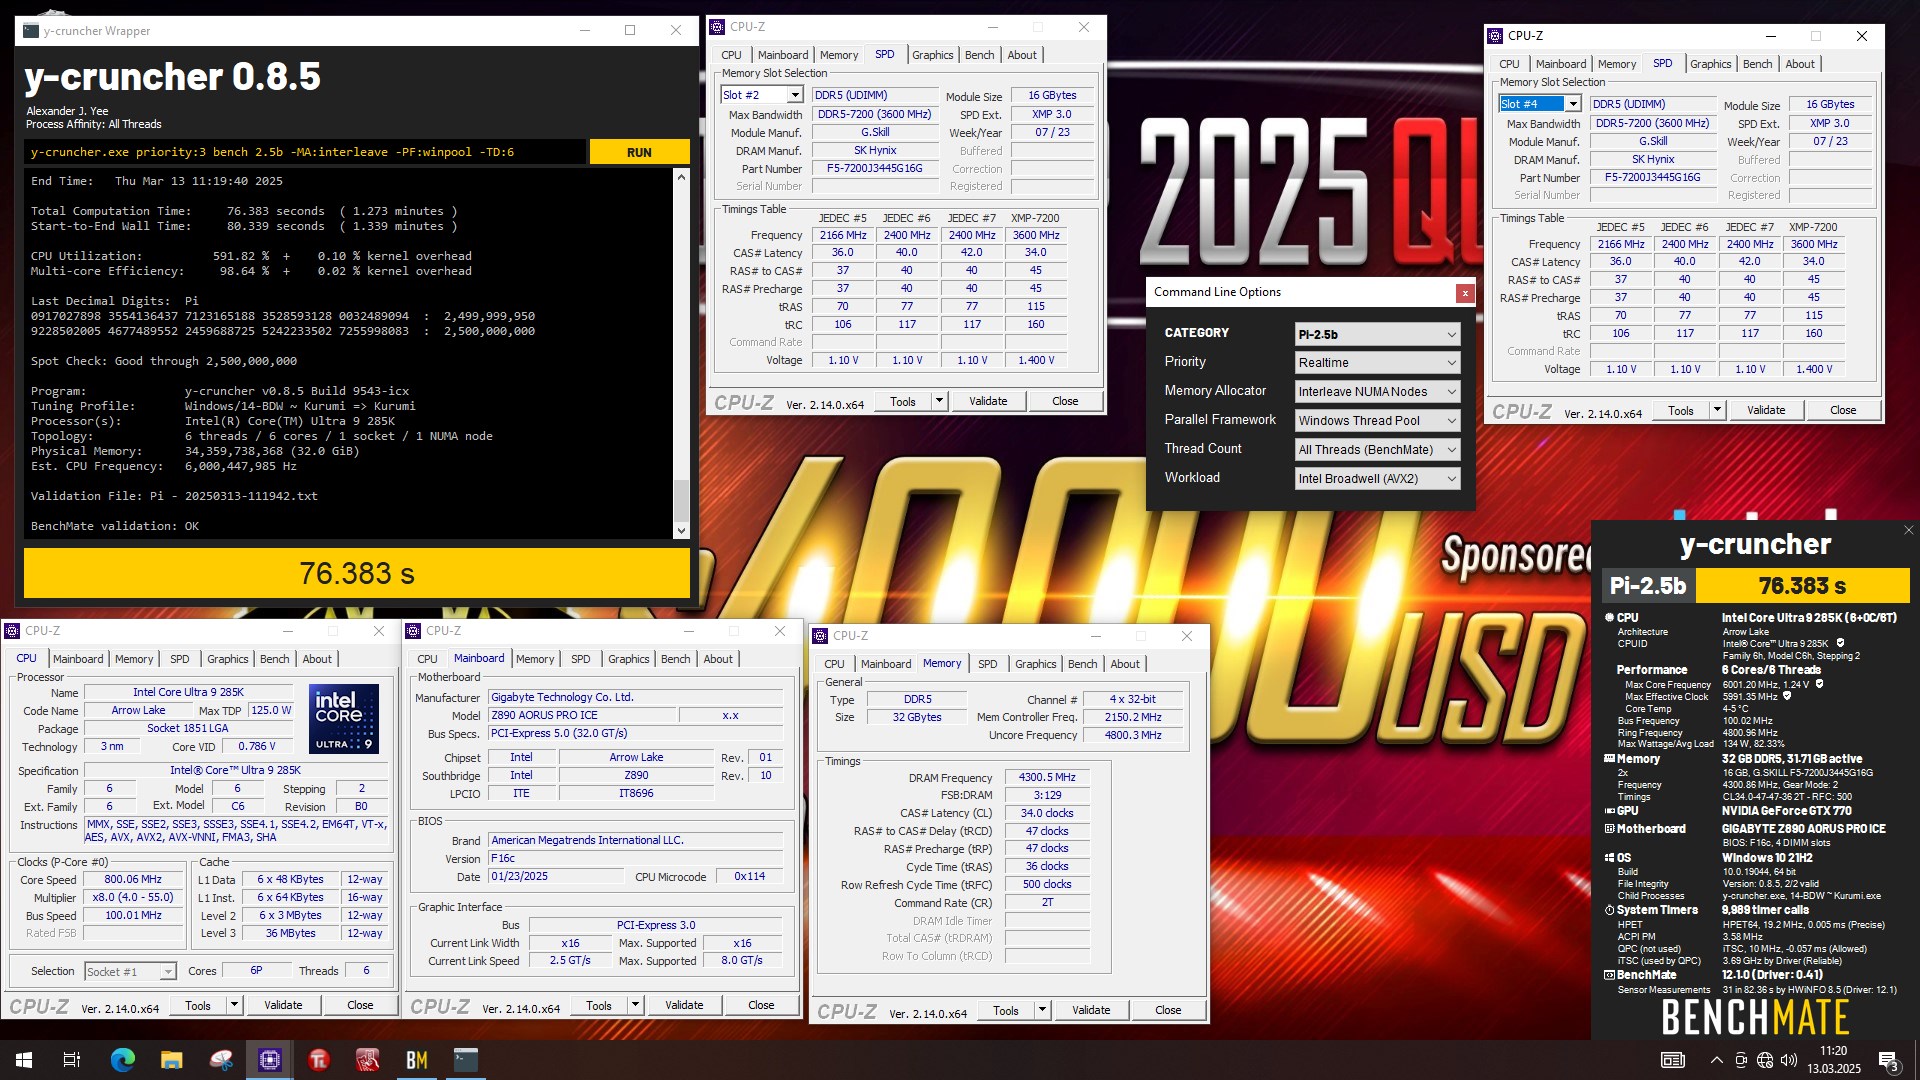This screenshot has height=1080, width=1920.
Task: Open File Explorer from the taskbar
Action: click(172, 1060)
